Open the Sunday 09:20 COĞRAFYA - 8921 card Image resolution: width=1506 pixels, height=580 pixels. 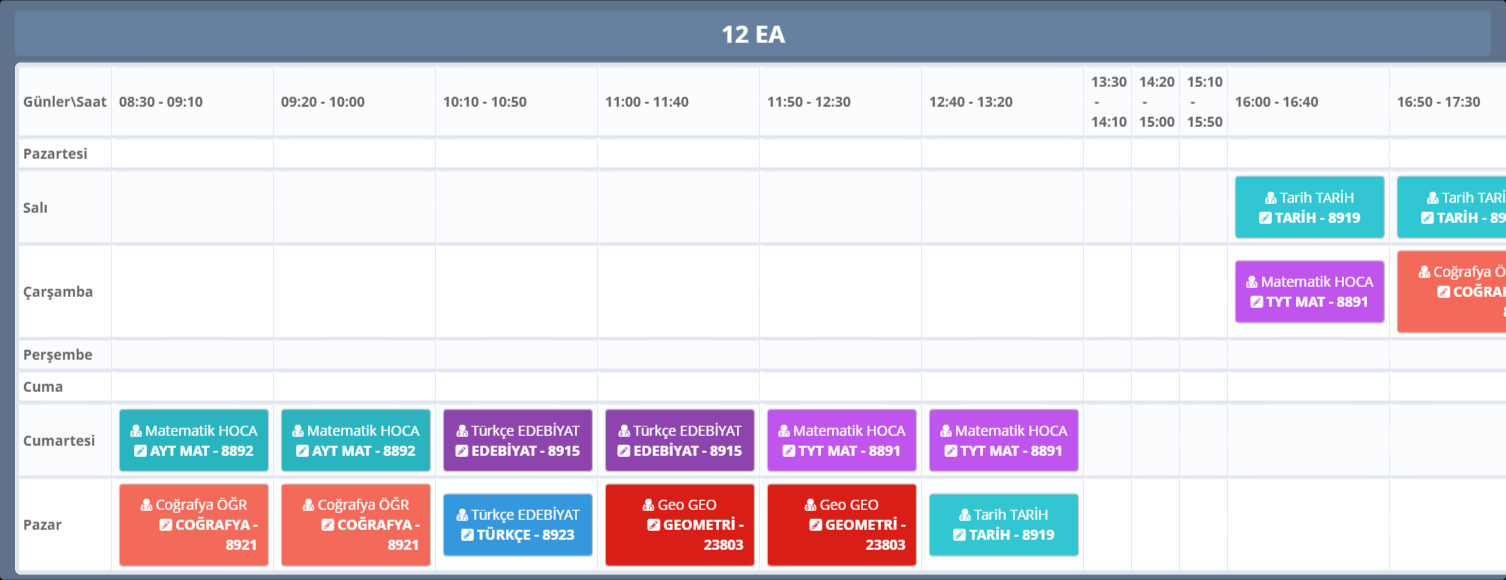[x=355, y=525]
